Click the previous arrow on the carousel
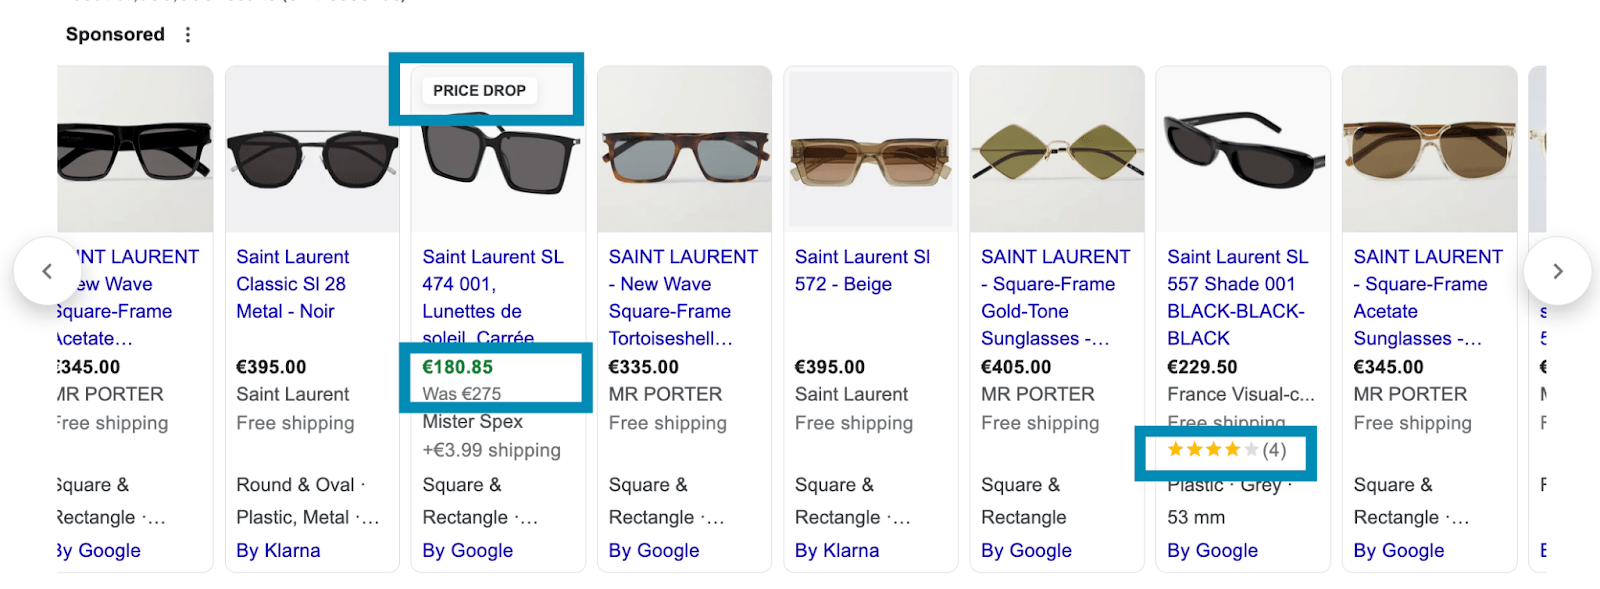1600x589 pixels. (47, 271)
